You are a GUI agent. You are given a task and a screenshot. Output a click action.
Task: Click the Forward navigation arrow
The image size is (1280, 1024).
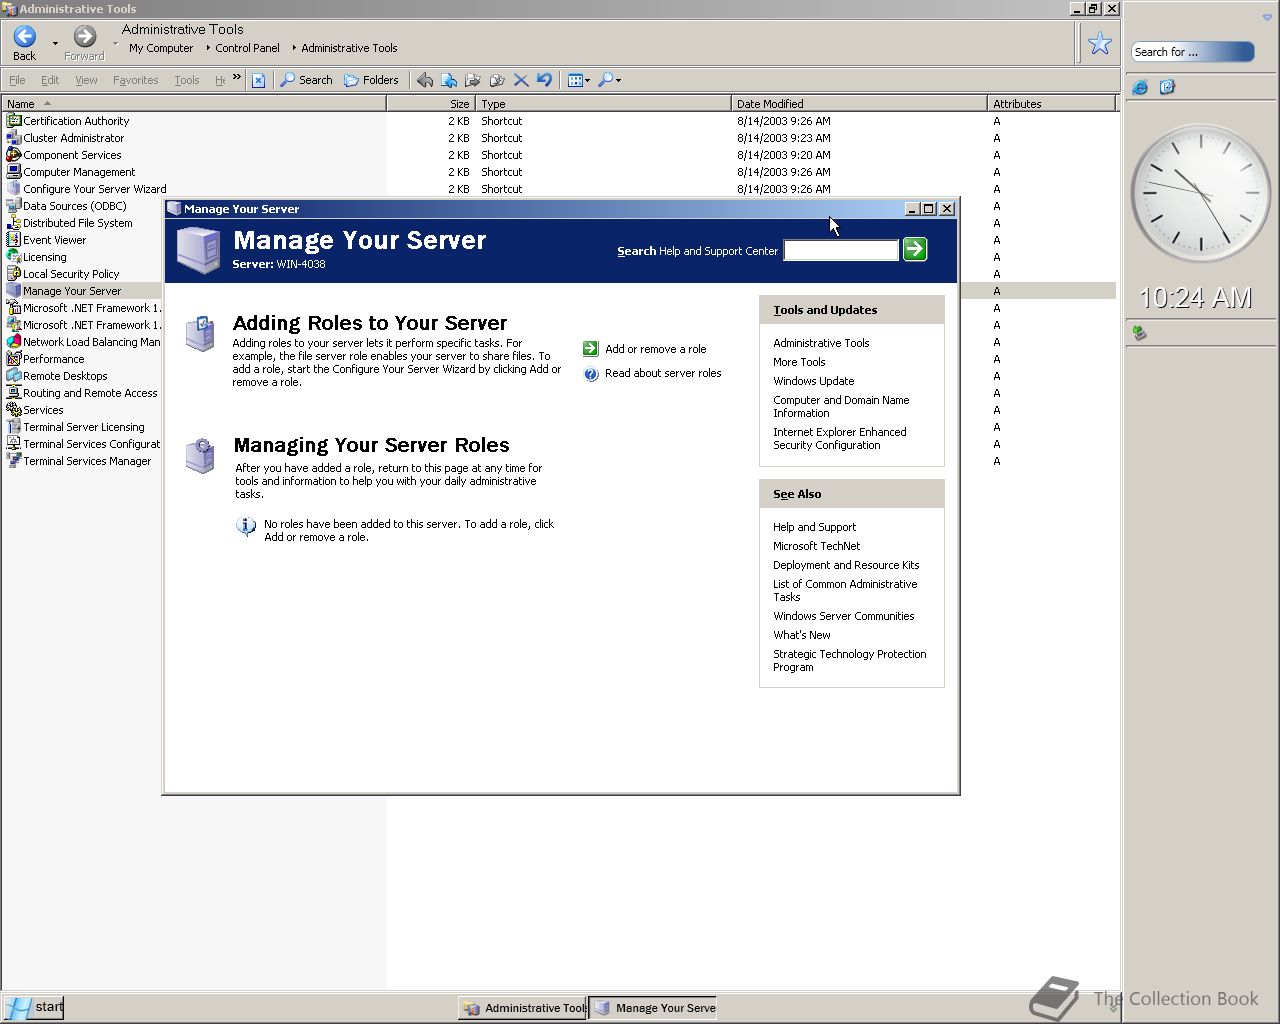pos(85,37)
